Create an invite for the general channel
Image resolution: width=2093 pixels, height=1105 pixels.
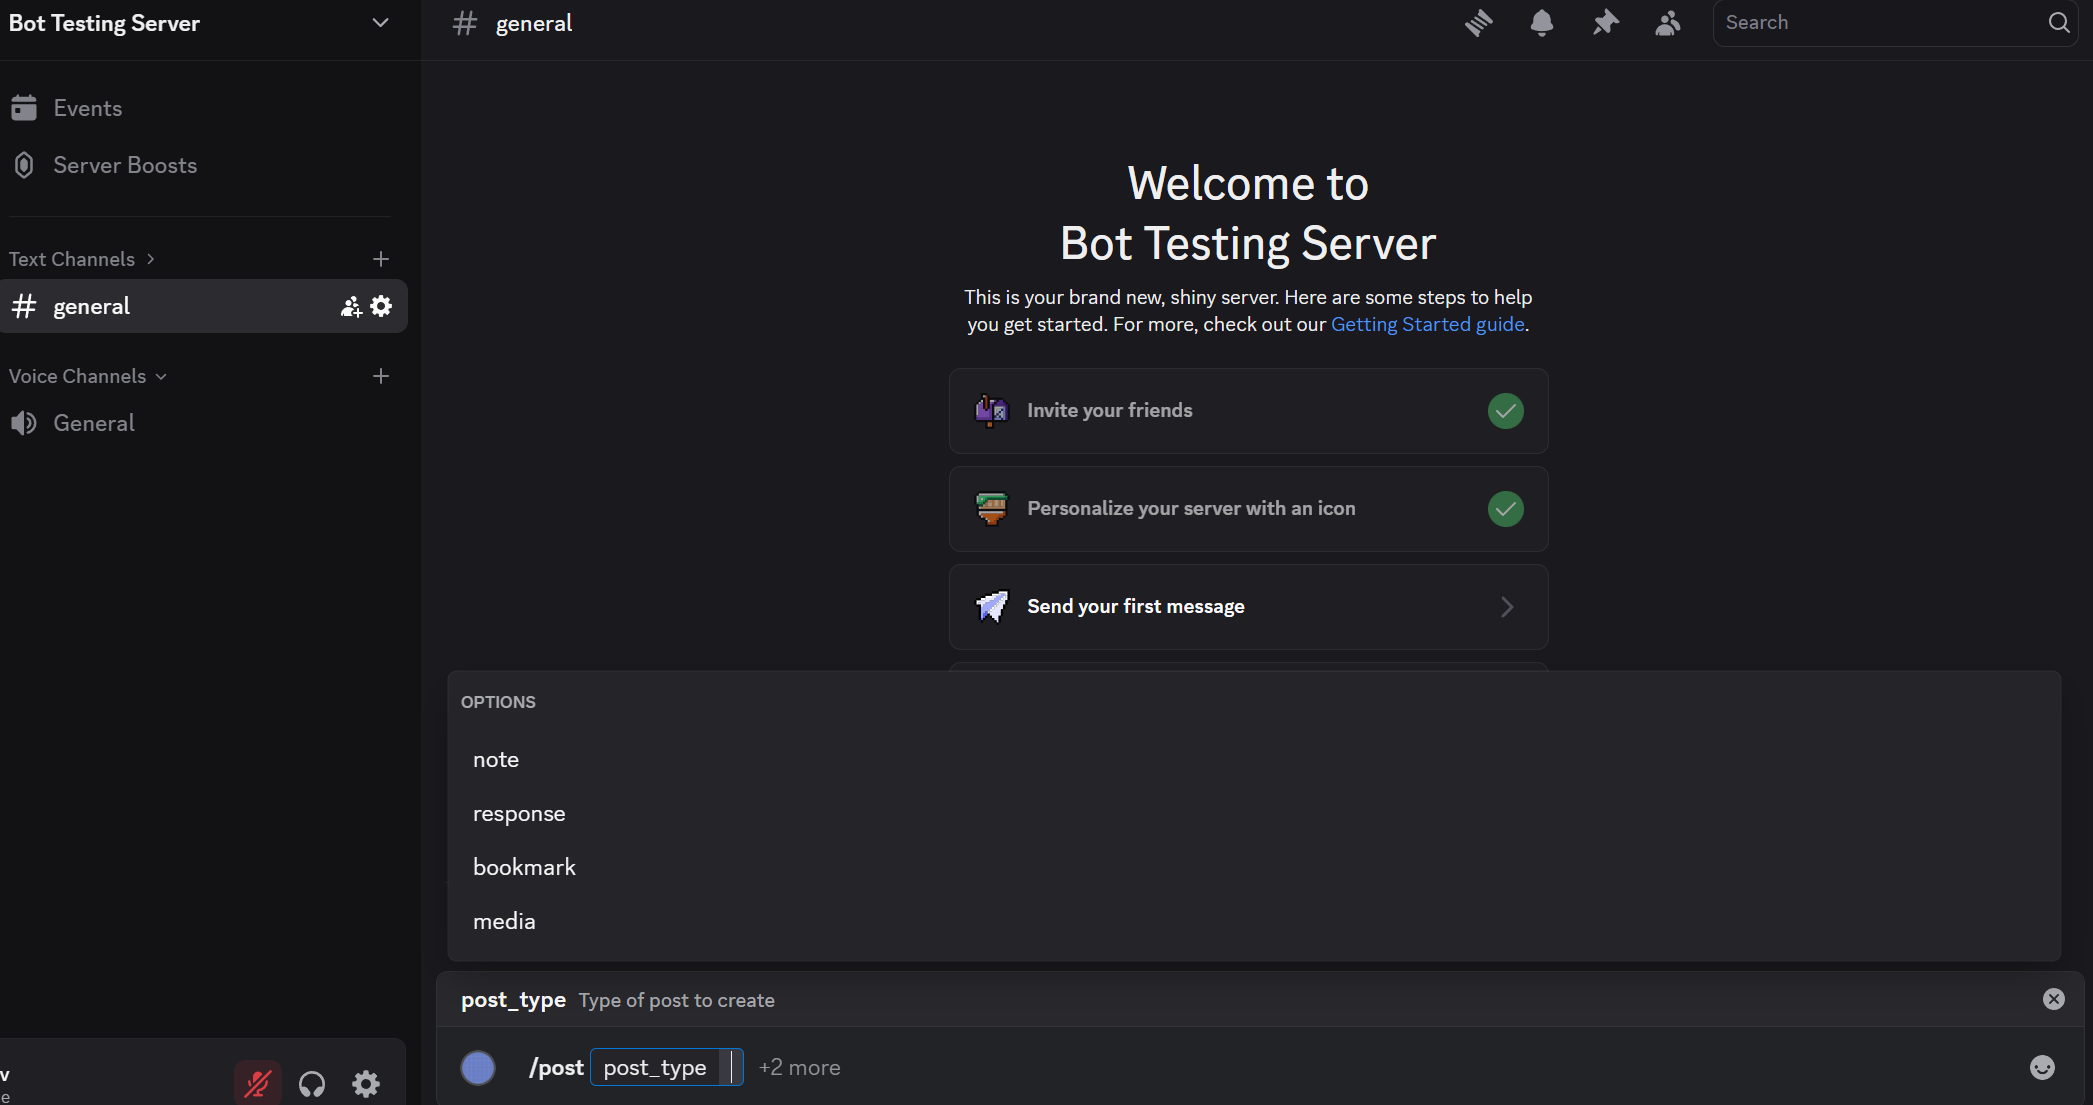(350, 306)
